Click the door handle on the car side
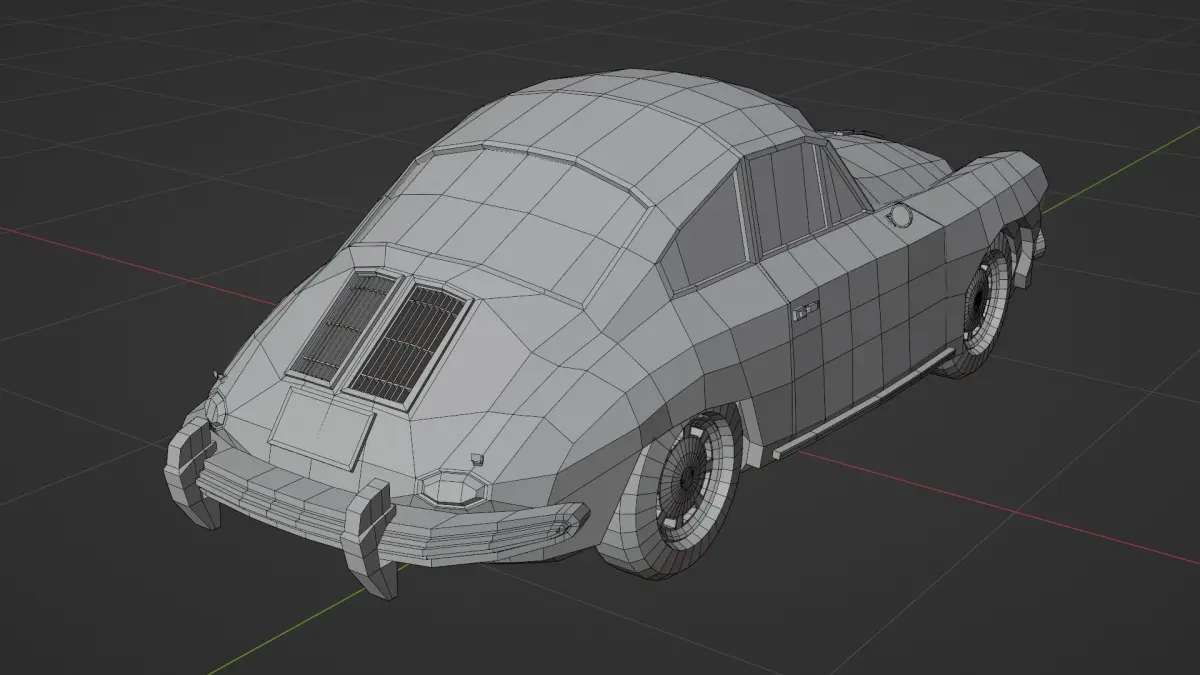The width and height of the screenshot is (1200, 675). tap(805, 311)
